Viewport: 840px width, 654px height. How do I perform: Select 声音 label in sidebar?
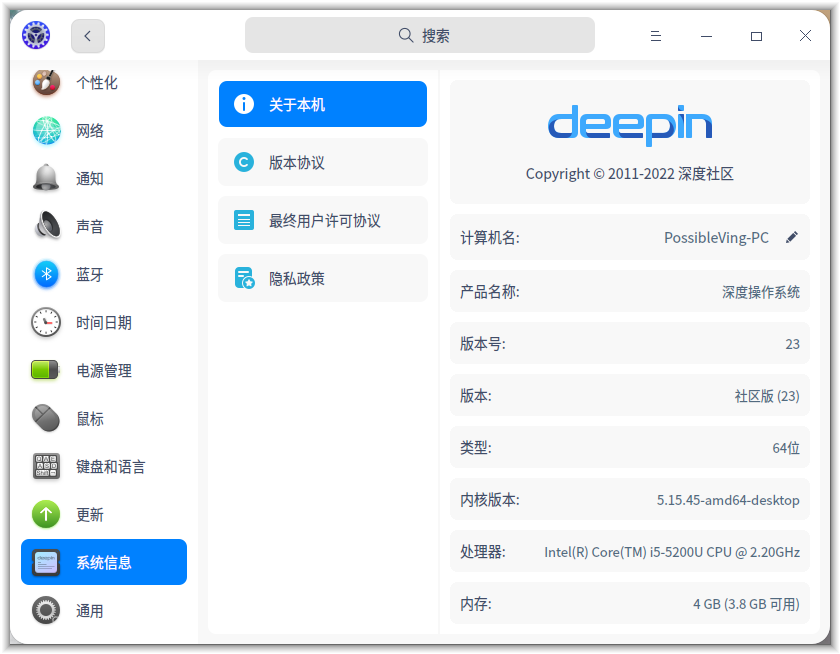pos(90,226)
